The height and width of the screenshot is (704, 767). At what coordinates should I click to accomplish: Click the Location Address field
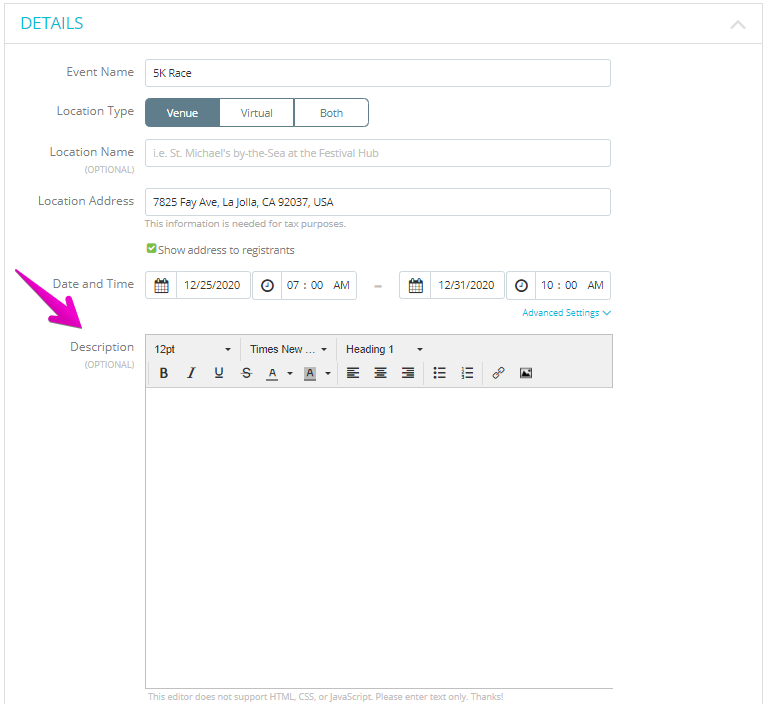(378, 202)
